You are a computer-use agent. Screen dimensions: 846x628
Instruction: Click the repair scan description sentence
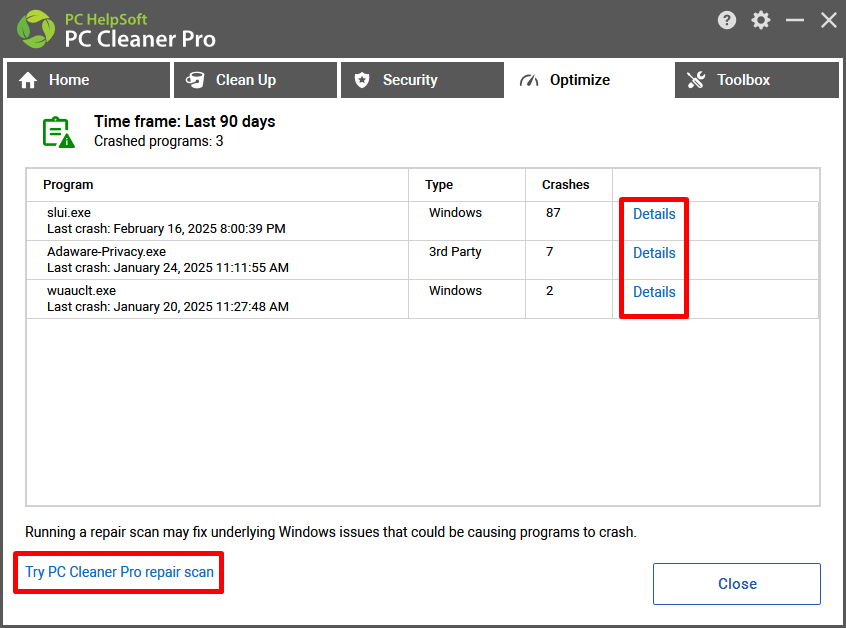click(331, 533)
